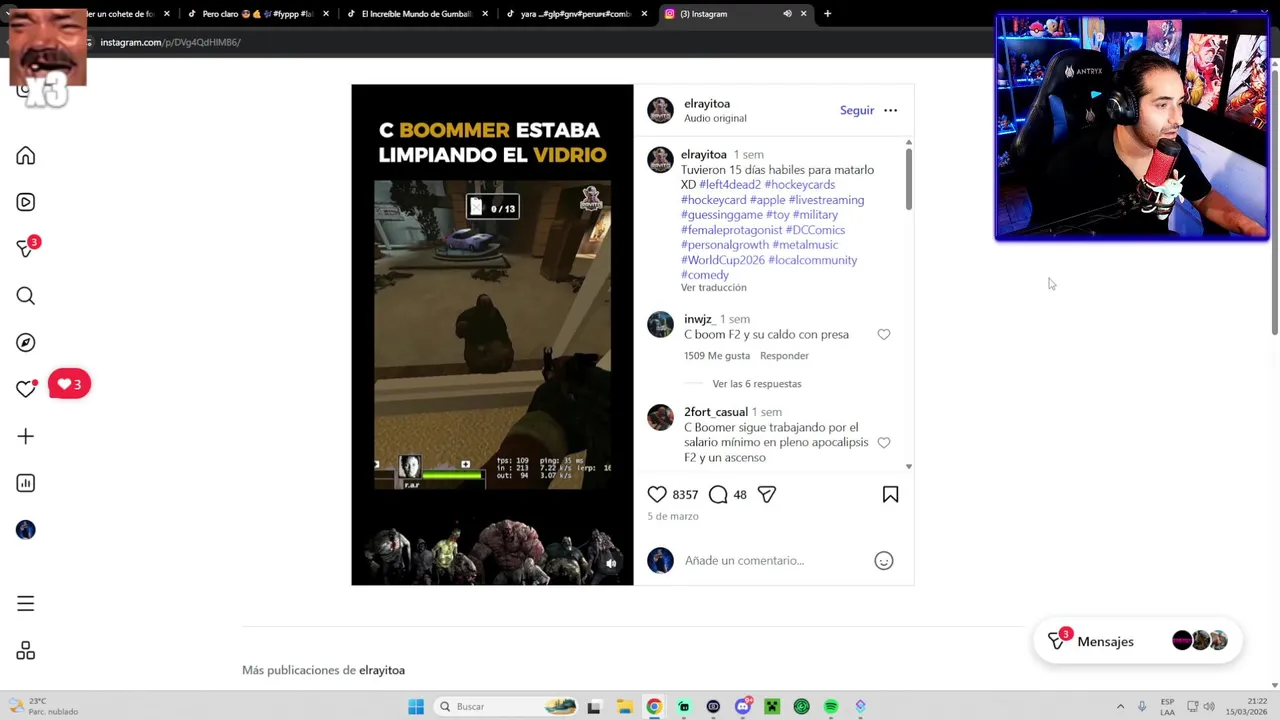The height and width of the screenshot is (720, 1280).
Task: Share the post with the send icon
Action: 767,494
